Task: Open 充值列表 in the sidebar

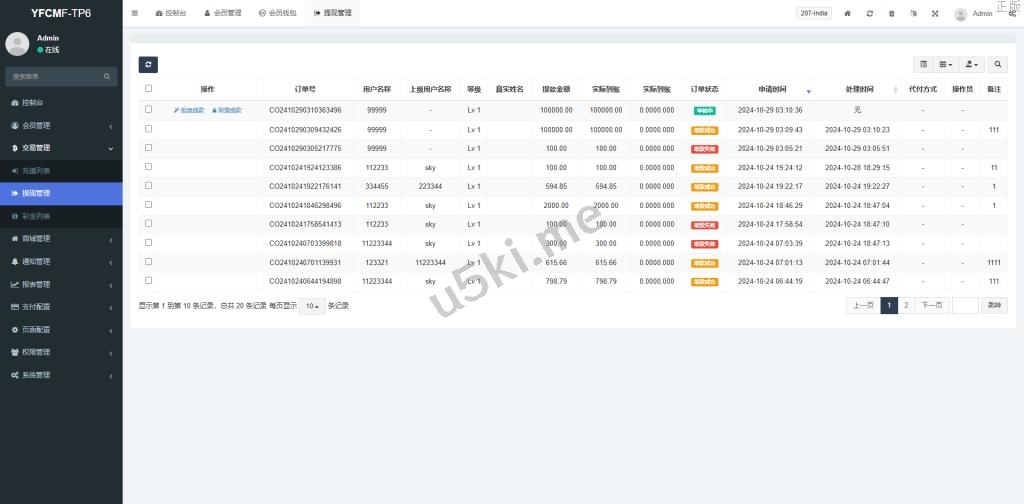Action: pos(36,171)
